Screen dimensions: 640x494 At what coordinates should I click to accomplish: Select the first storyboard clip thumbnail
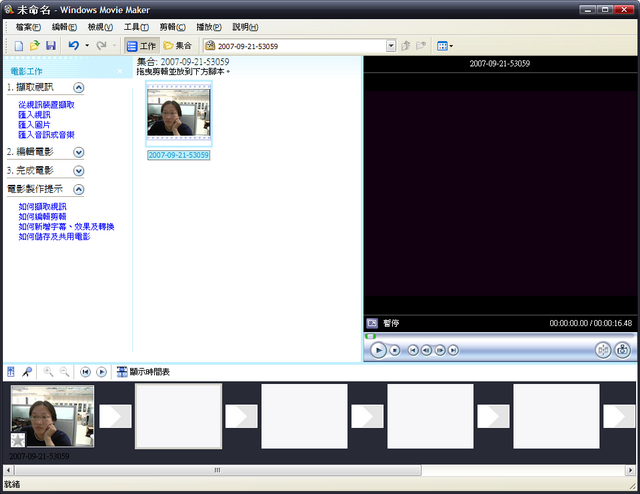point(52,416)
